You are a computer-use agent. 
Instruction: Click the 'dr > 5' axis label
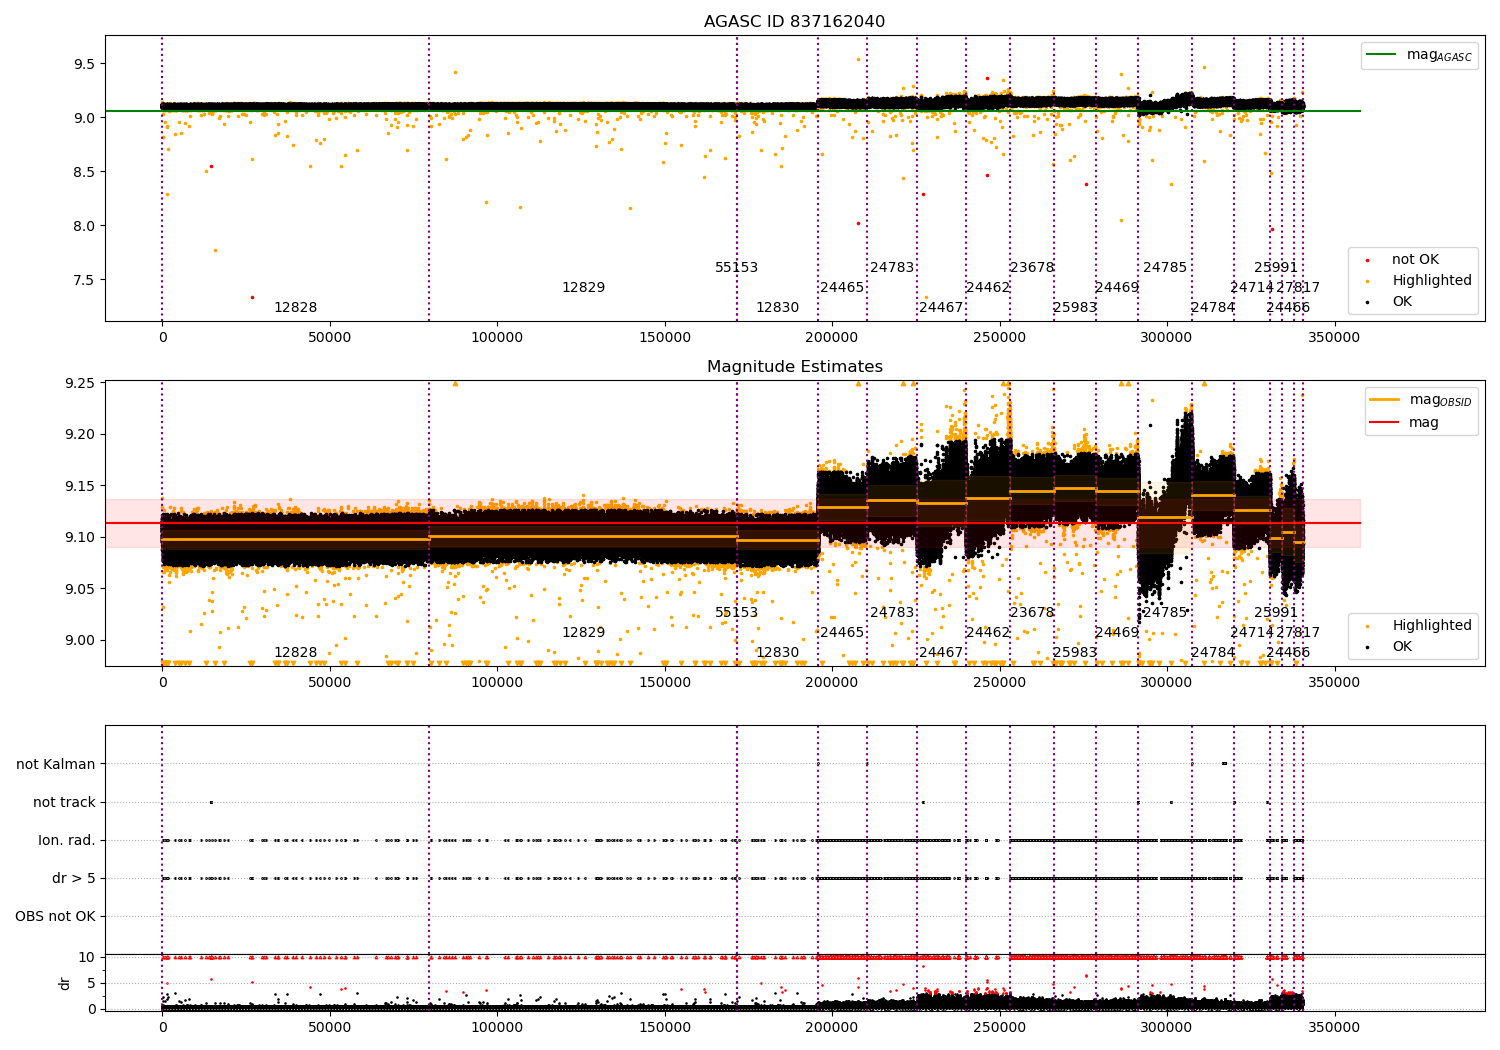coord(74,879)
